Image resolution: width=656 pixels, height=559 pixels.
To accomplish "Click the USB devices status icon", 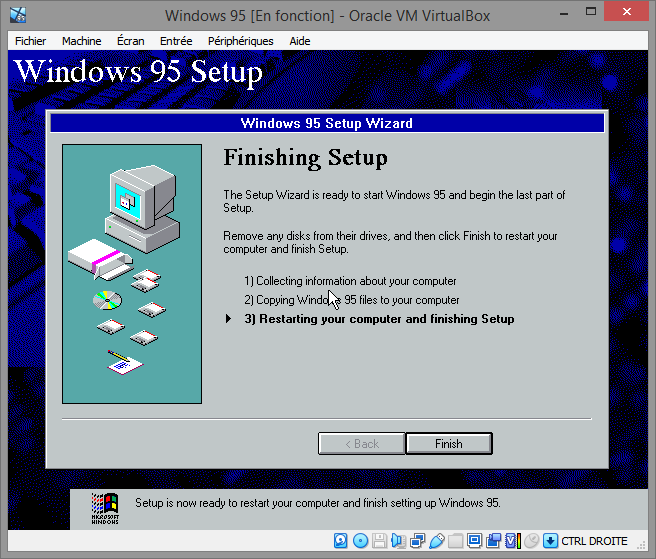I will tap(436, 541).
